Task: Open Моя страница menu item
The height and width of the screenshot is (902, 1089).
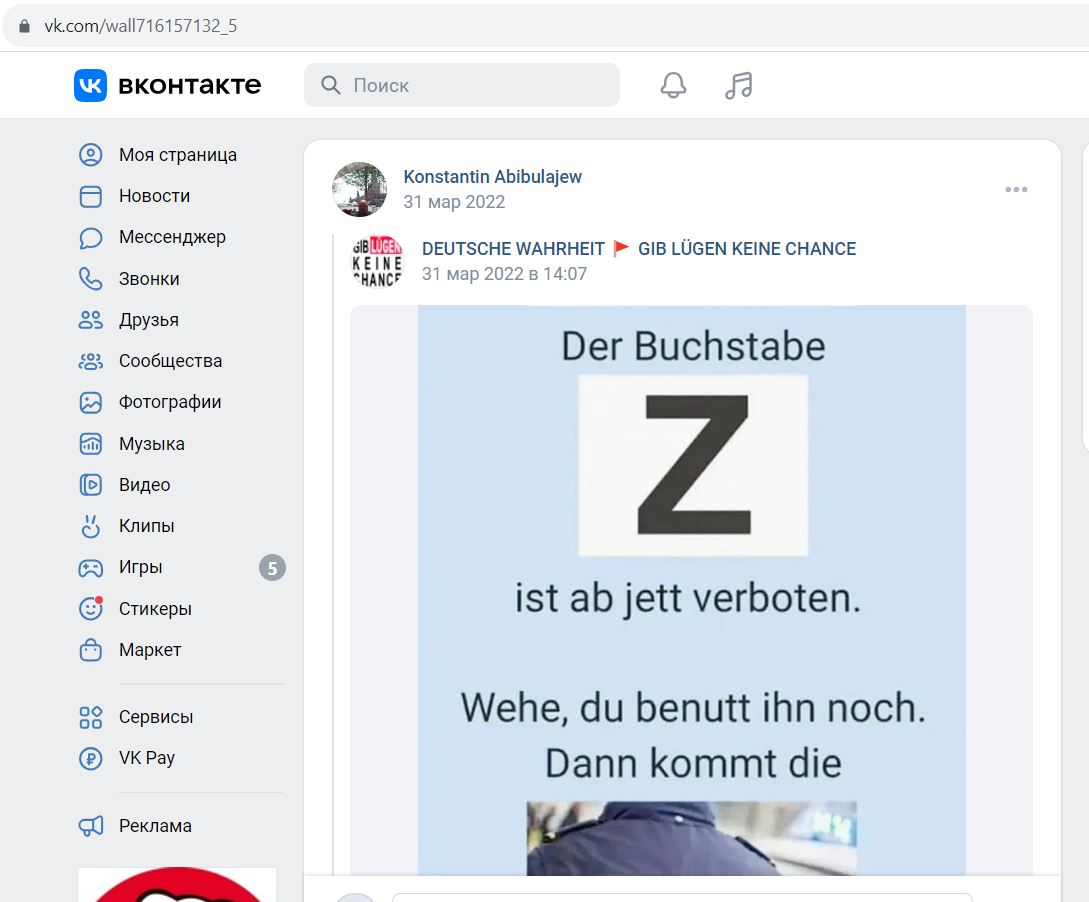Action: (x=178, y=155)
